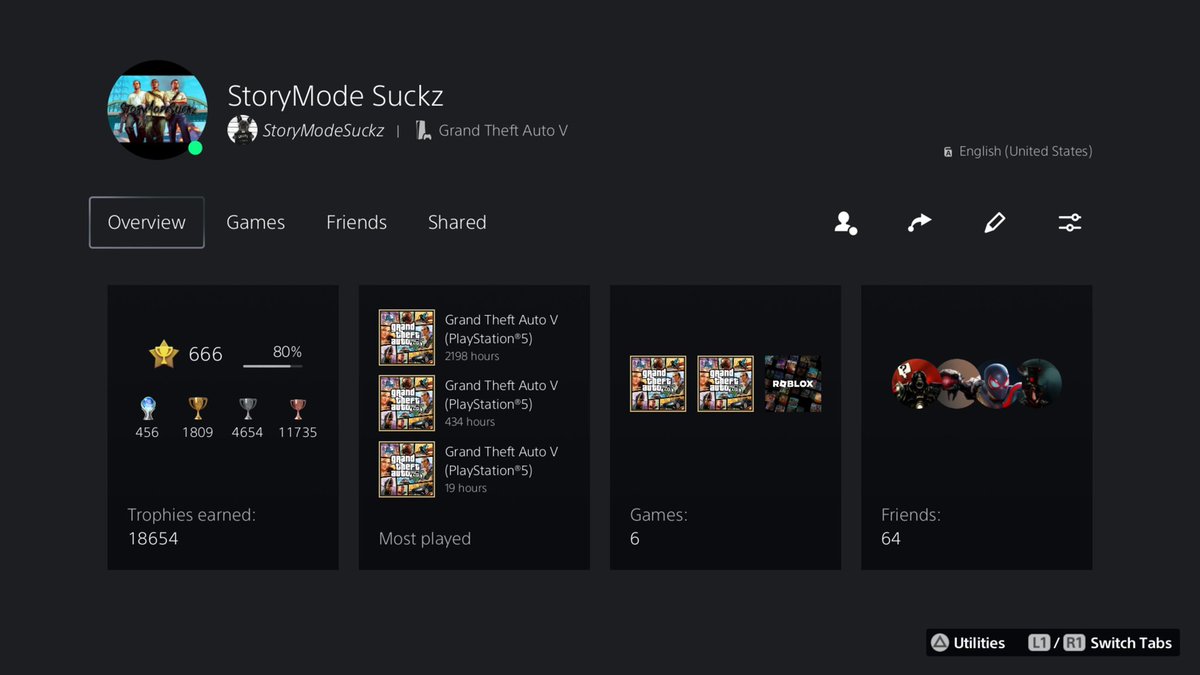
Task: Click the StoryModeSuckz online ID text
Action: pos(323,130)
